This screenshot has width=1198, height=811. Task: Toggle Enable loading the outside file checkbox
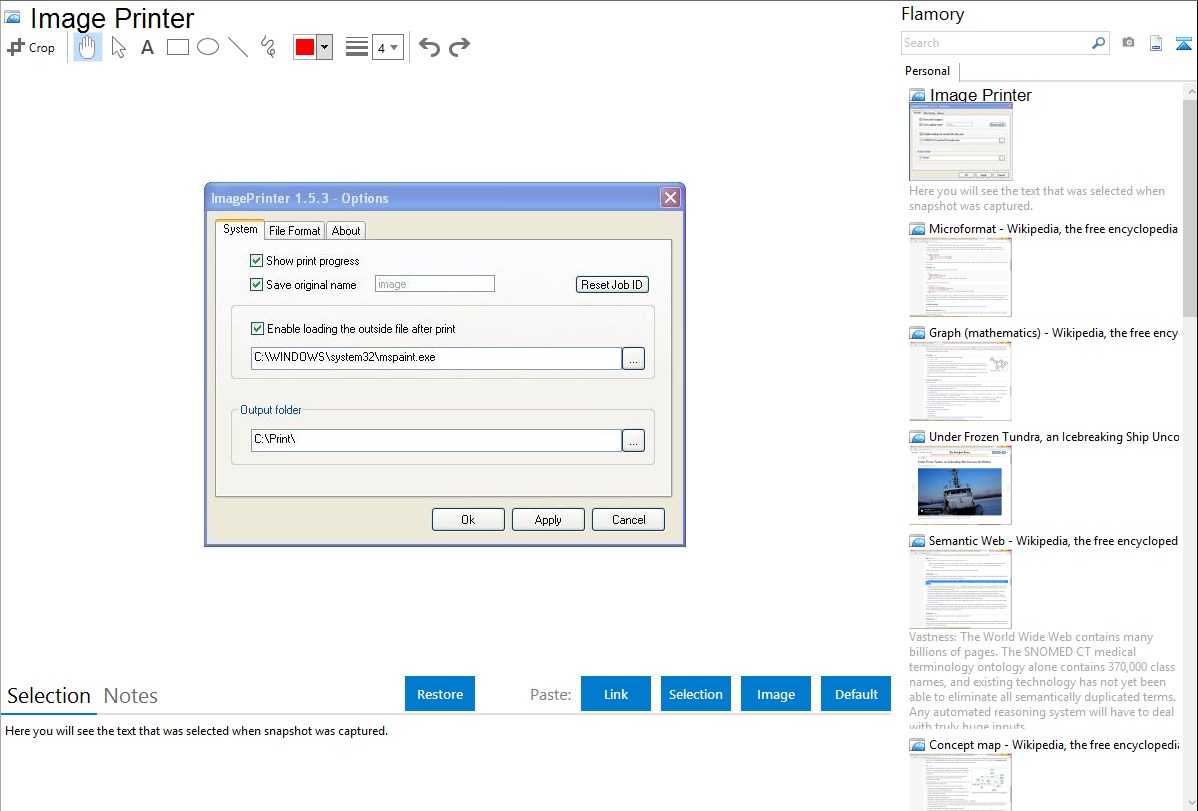coord(257,329)
